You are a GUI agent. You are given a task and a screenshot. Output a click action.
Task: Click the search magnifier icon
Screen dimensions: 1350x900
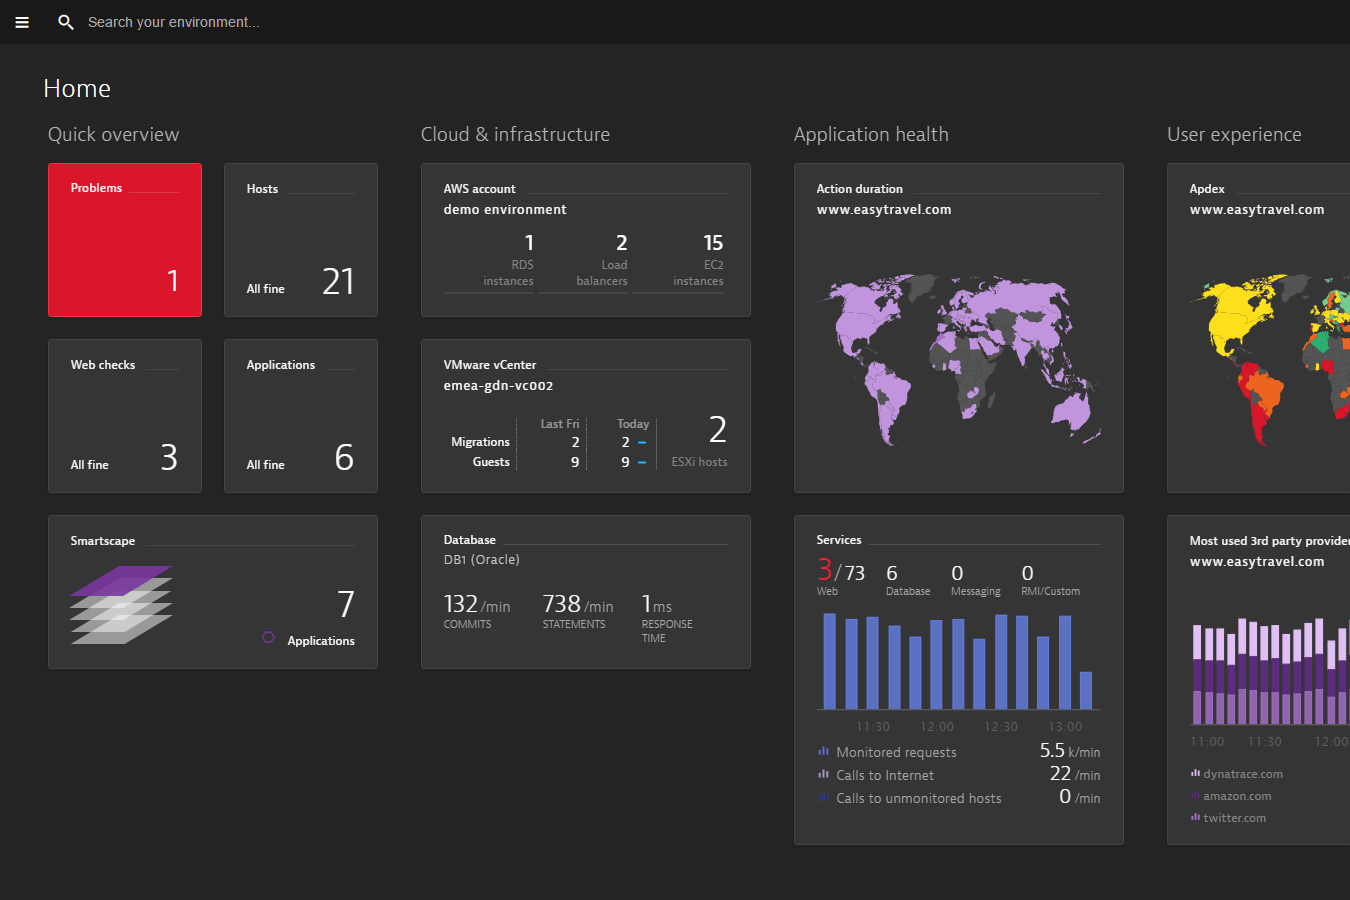pos(66,22)
